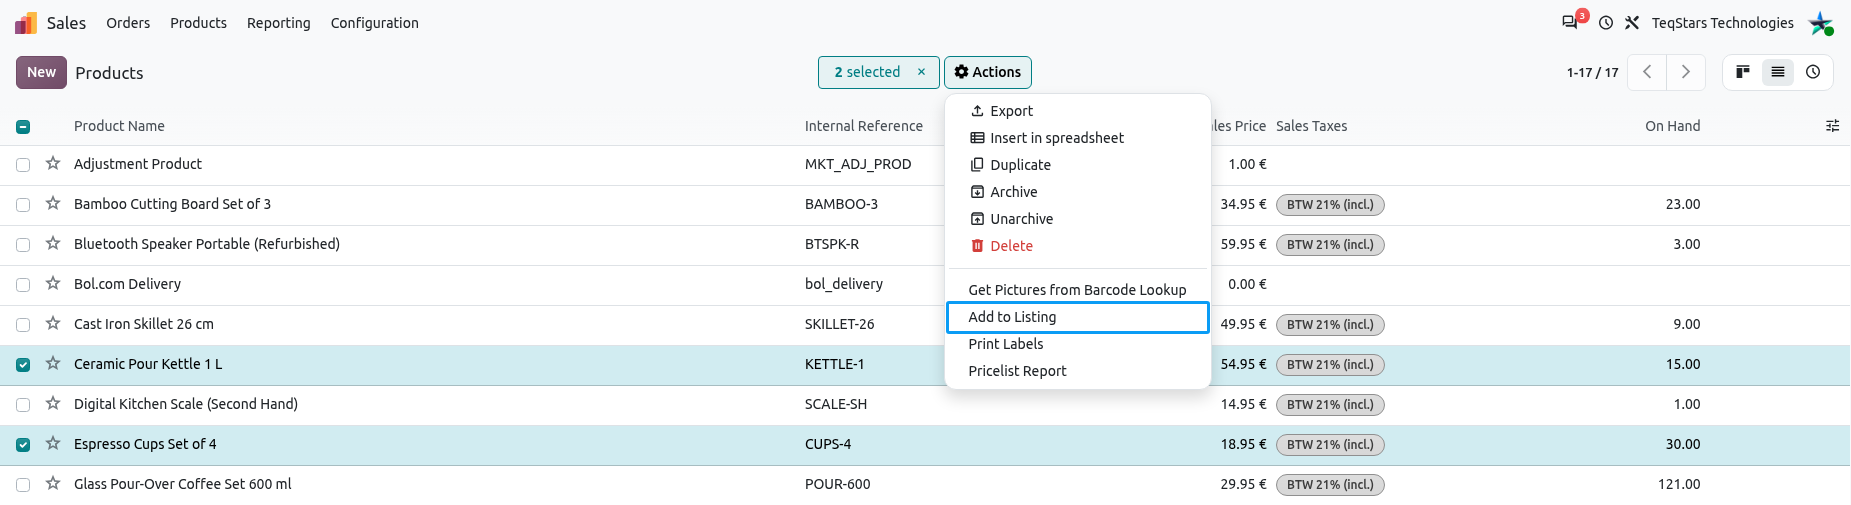Open the Reporting menu
This screenshot has height=505, width=1851.
click(x=279, y=23)
